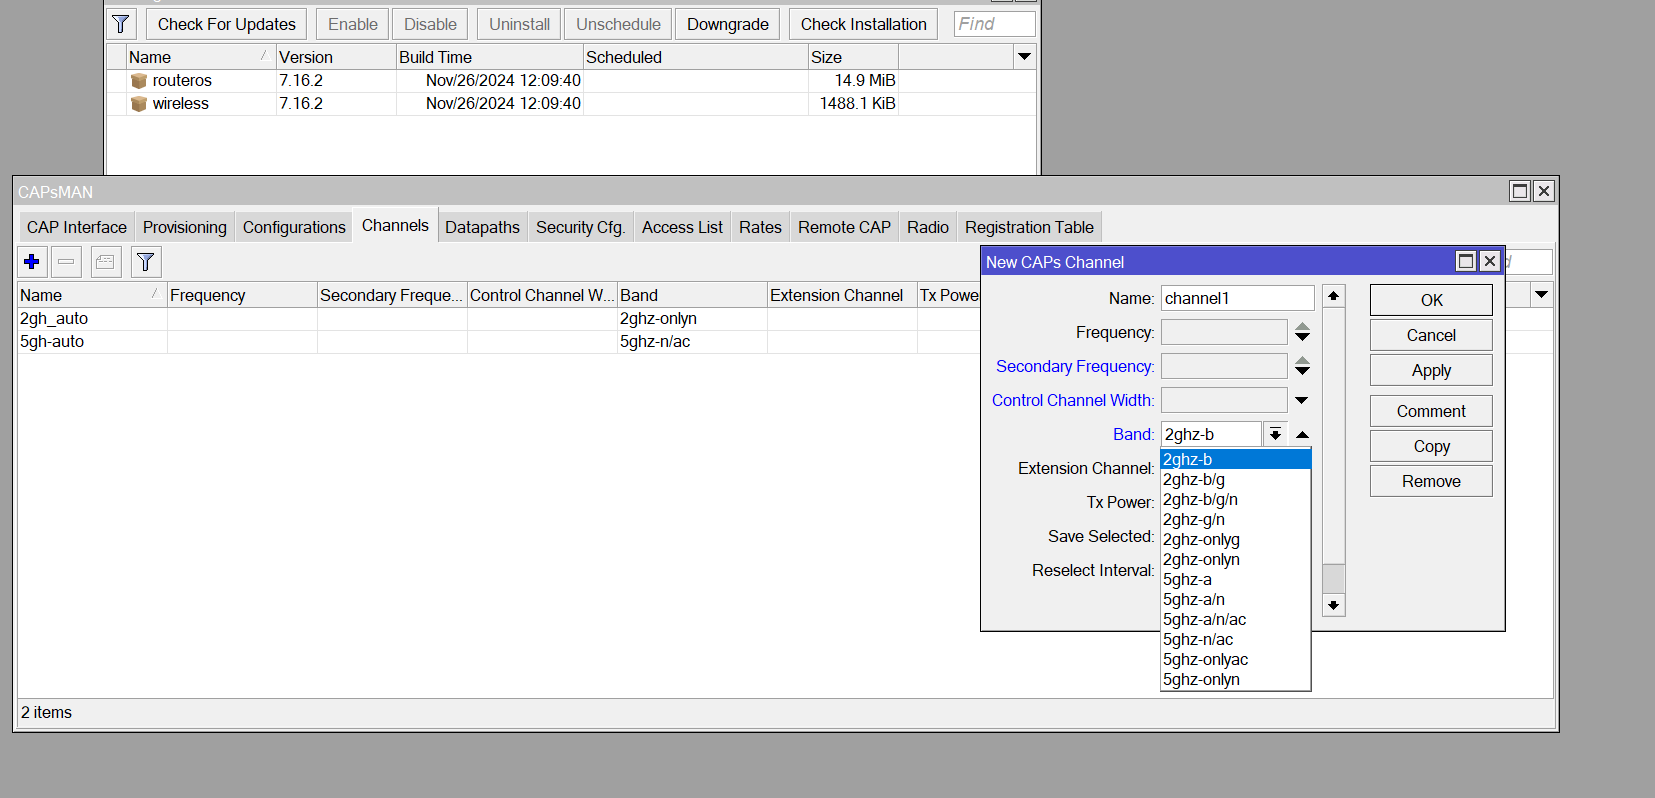
Task: Choose 5ghz-onlyac in the Band list
Action: [1235, 660]
